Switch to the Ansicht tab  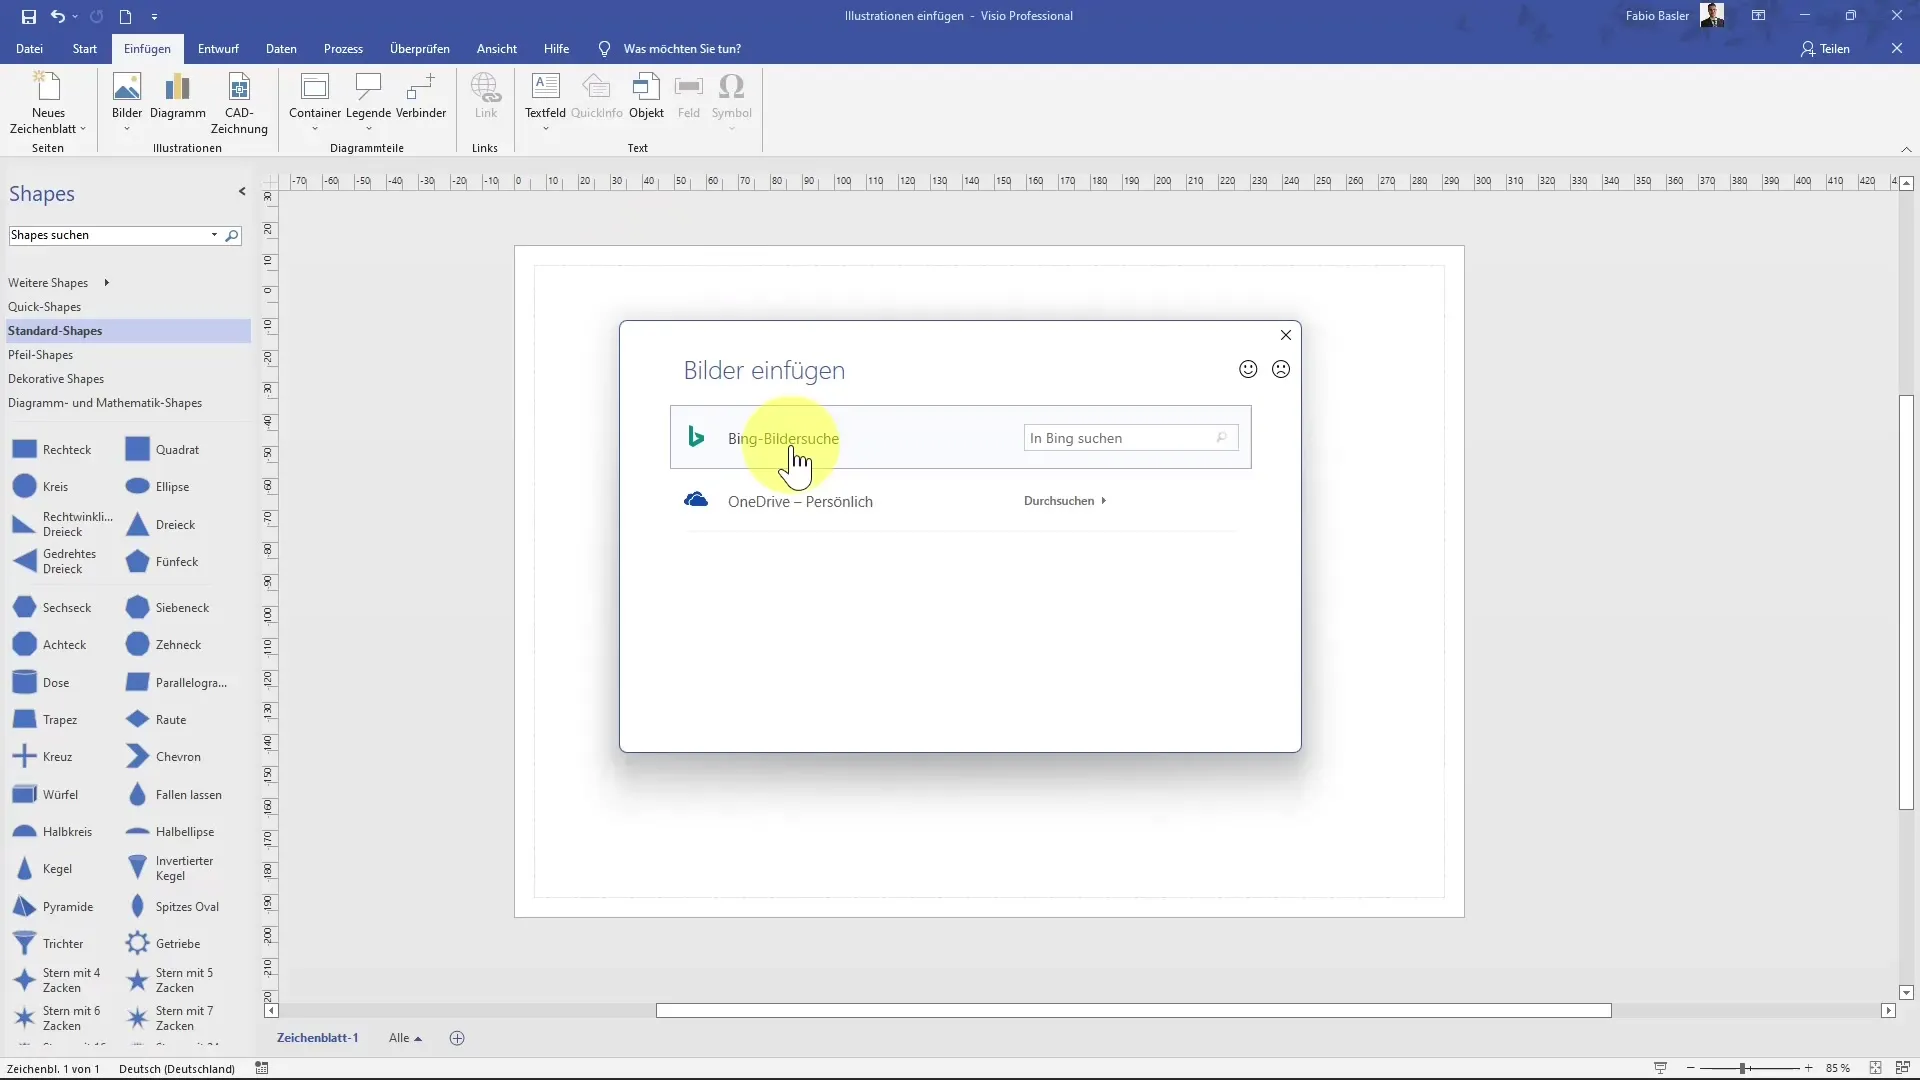[x=497, y=49]
